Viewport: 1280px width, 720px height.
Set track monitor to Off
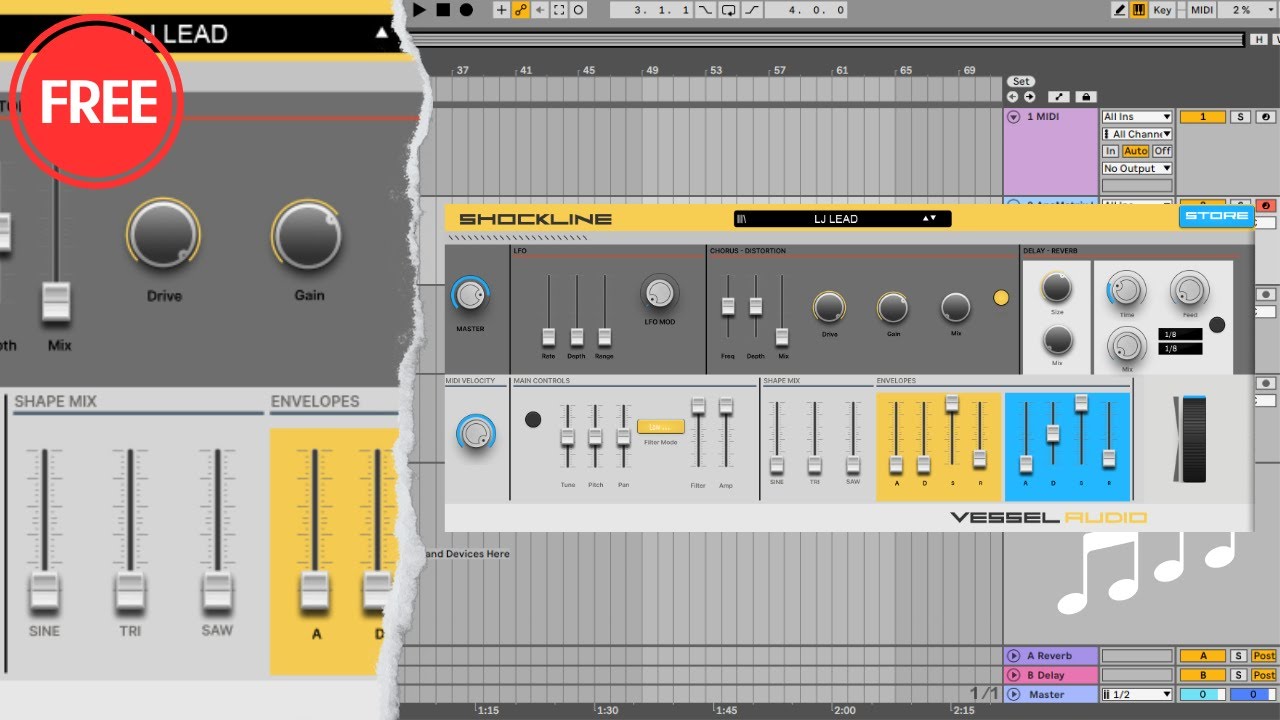tap(1162, 151)
